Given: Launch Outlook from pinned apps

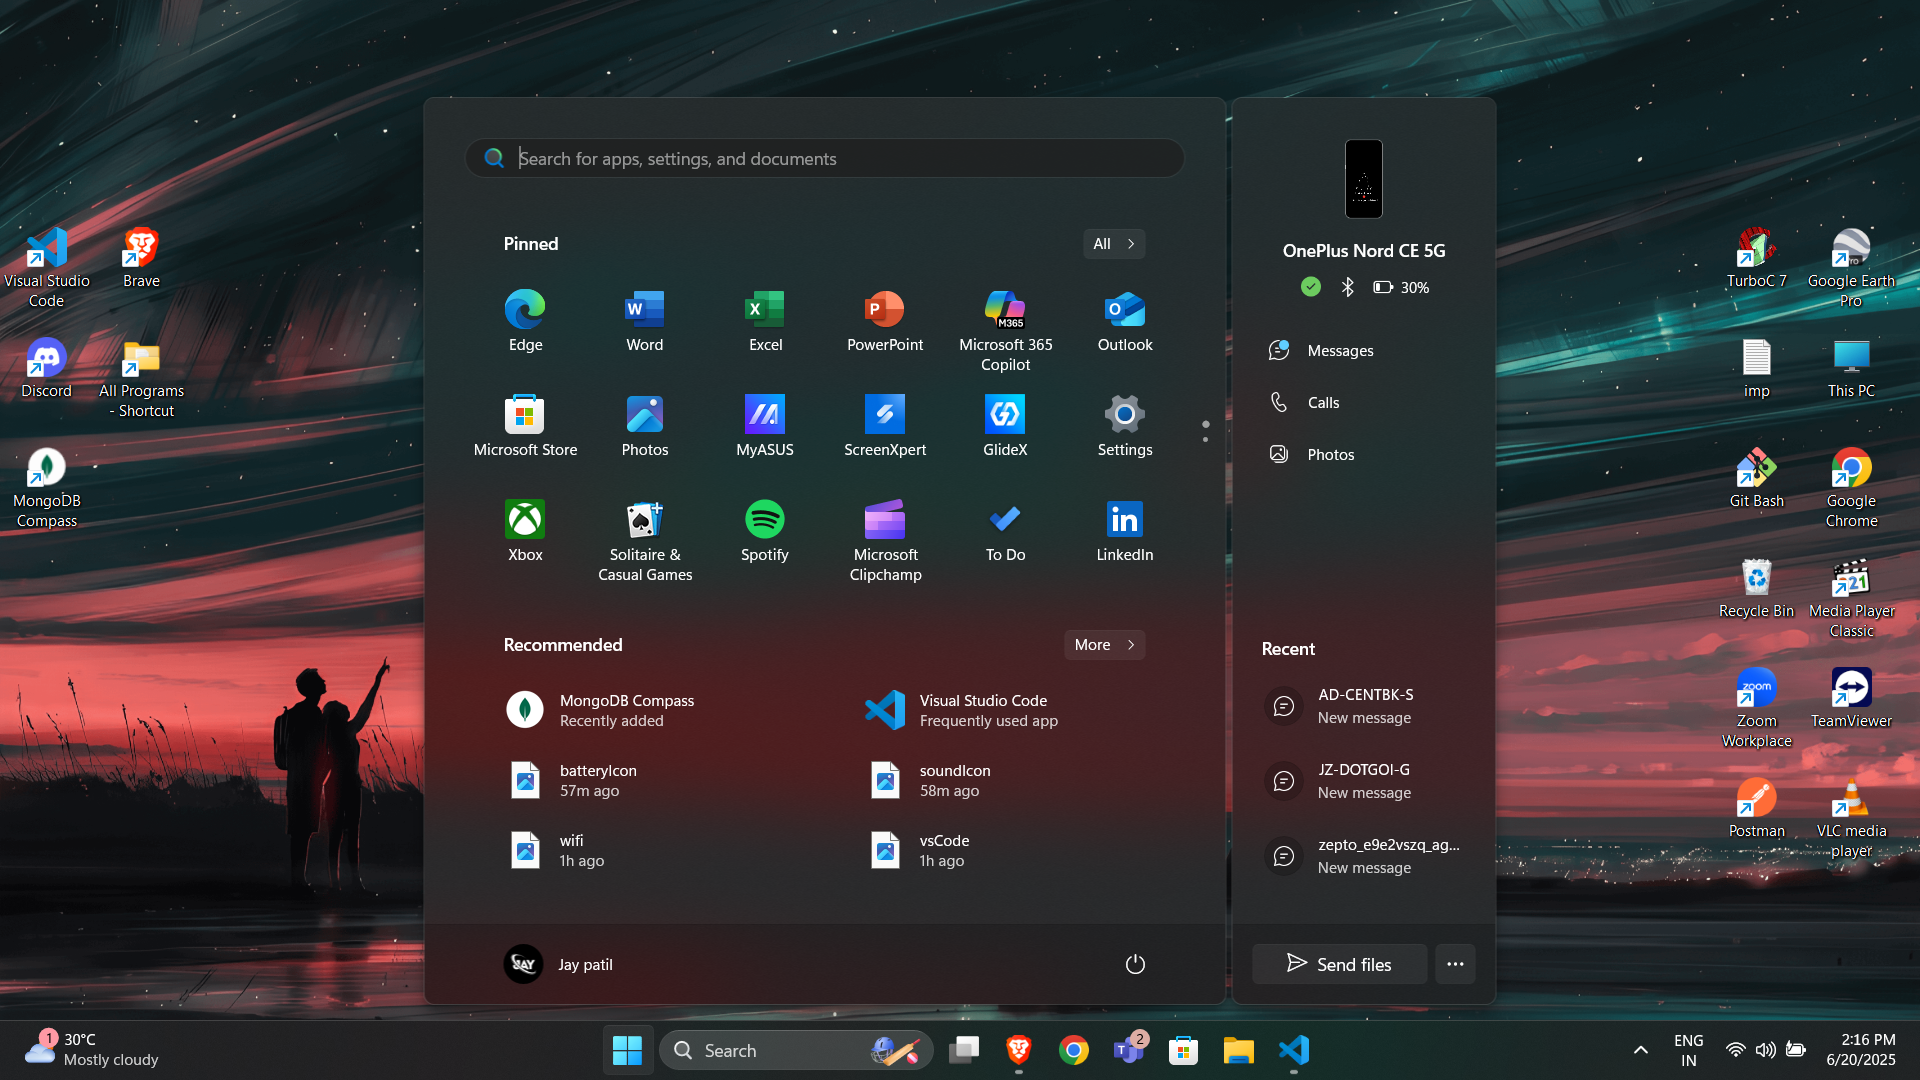Looking at the screenshot, I should point(1125,321).
